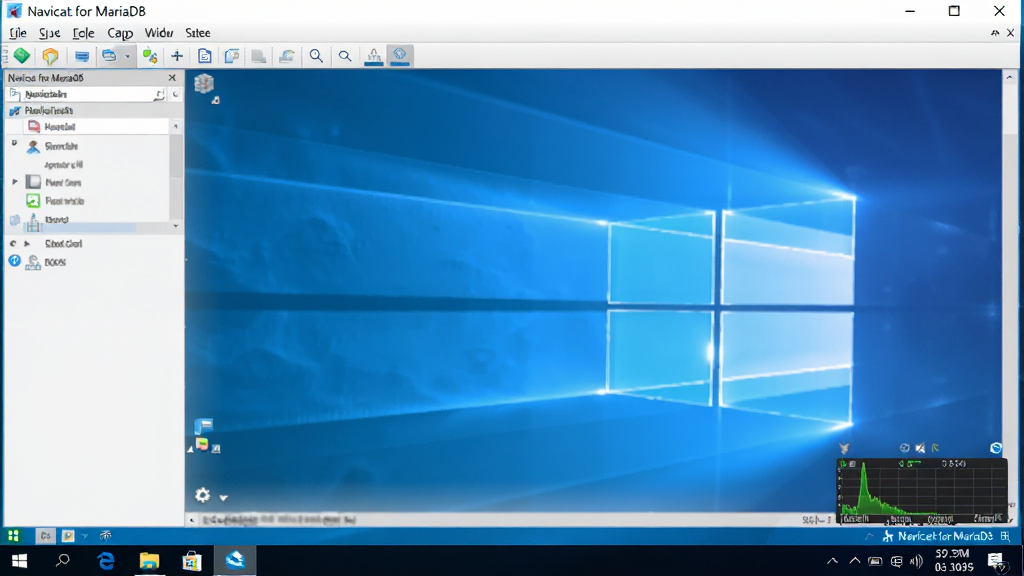Image resolution: width=1024 pixels, height=576 pixels.
Task: Open the first menu in the menu bar
Action: 18,33
